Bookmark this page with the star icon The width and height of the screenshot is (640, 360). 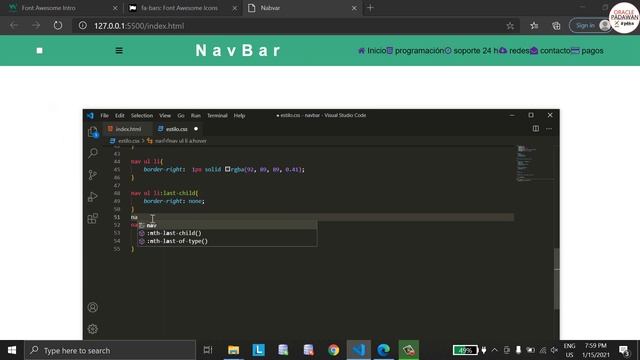510,26
